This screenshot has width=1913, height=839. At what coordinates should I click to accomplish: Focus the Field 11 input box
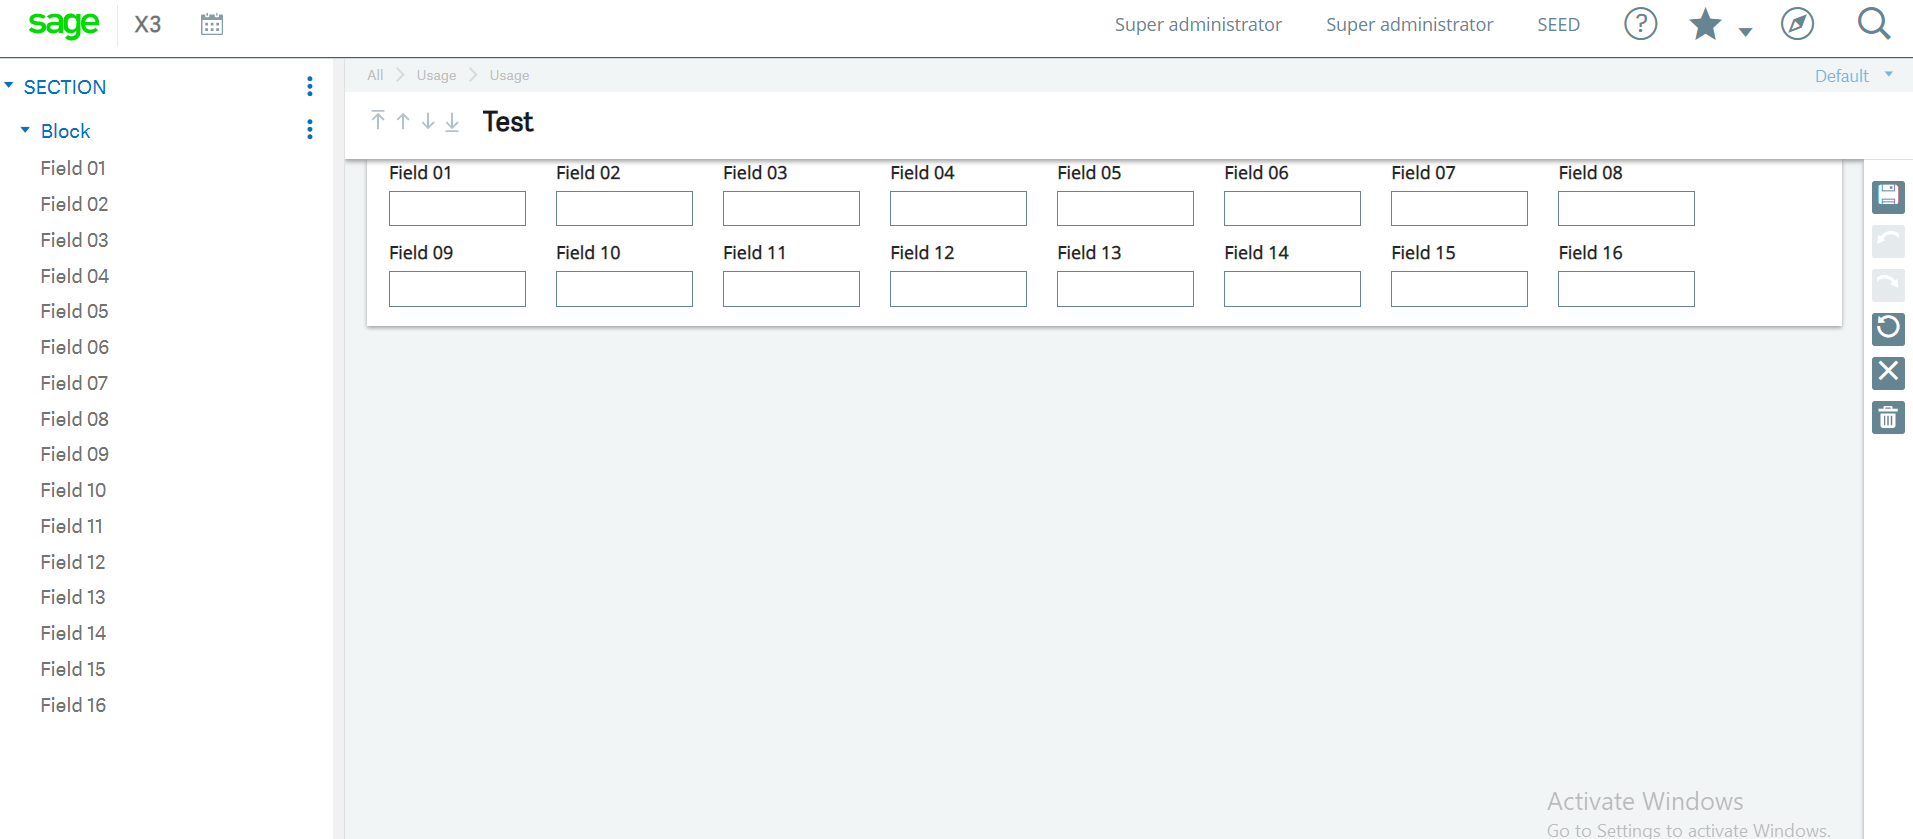coord(791,289)
